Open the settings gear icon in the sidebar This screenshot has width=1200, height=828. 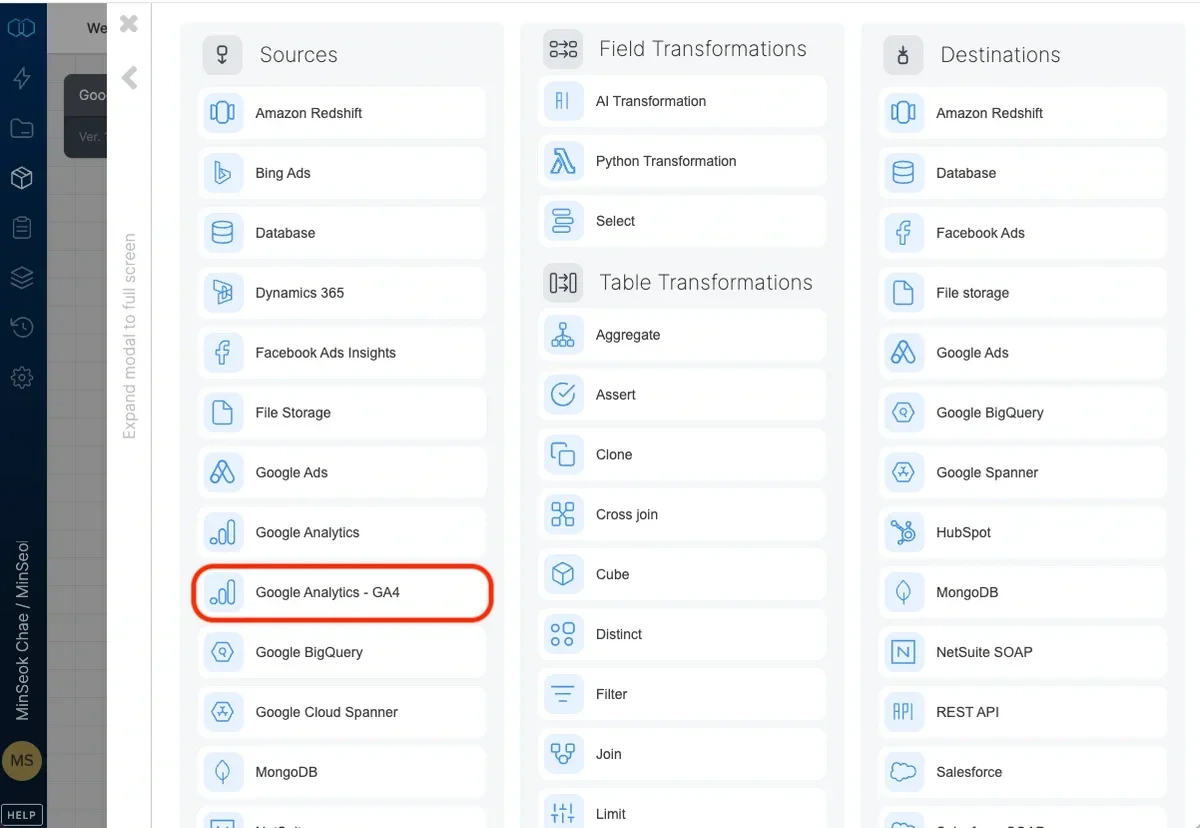tap(22, 377)
